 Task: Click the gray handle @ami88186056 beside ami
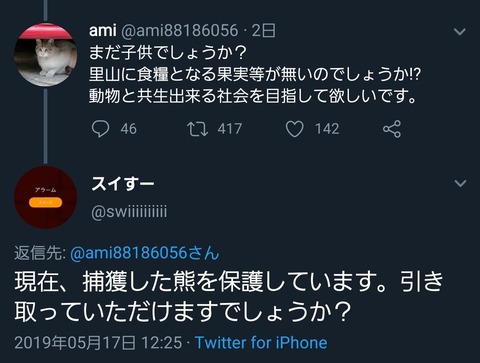[x=179, y=31]
